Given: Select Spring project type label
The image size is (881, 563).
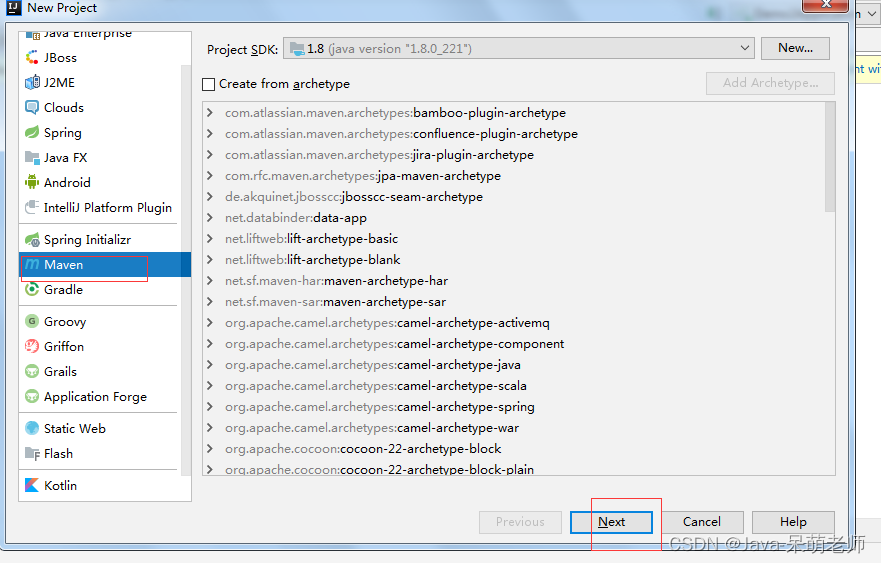Looking at the screenshot, I should 63,133.
